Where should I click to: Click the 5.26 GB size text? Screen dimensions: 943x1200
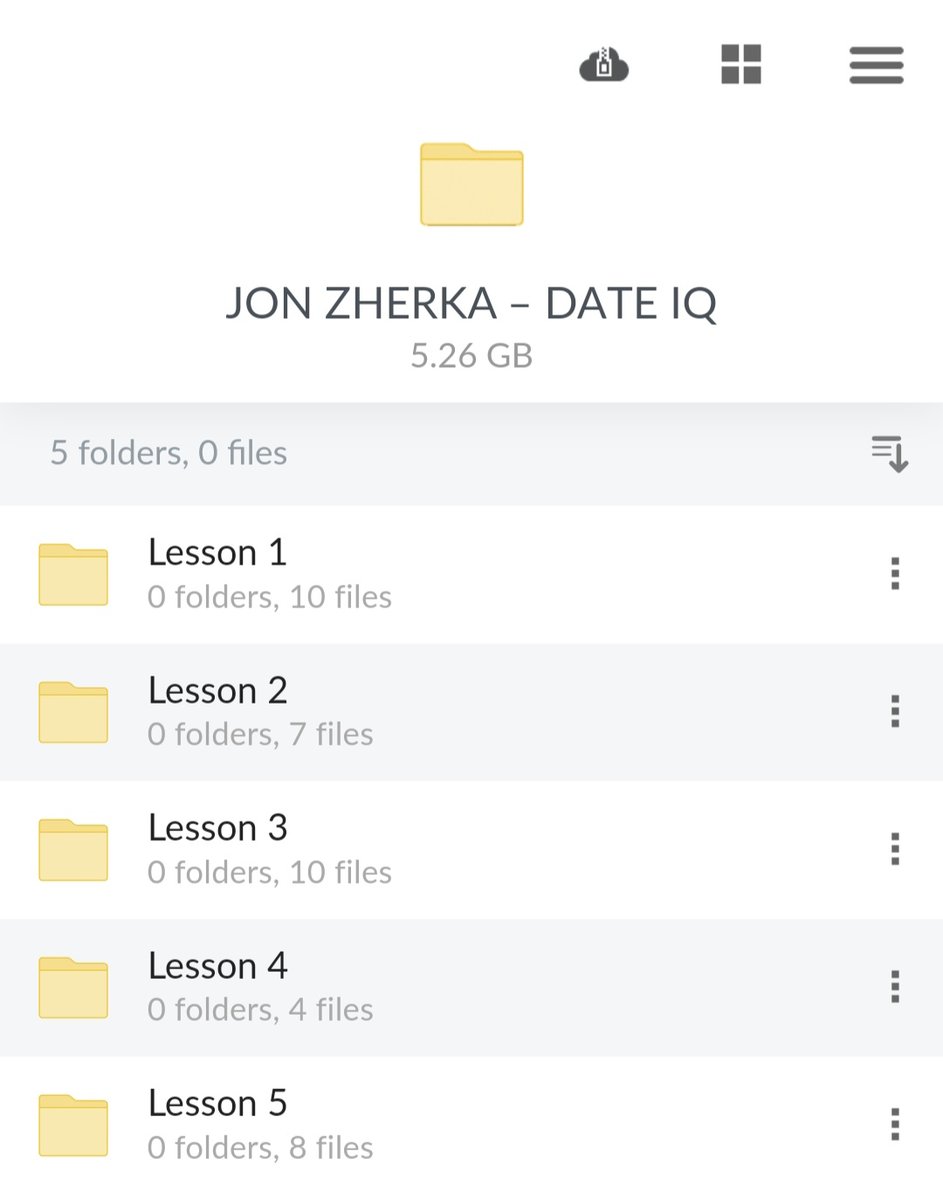(x=471, y=354)
